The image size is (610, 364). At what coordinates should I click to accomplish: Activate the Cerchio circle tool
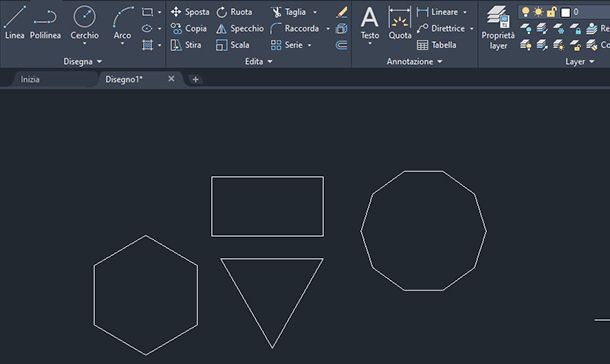(84, 22)
